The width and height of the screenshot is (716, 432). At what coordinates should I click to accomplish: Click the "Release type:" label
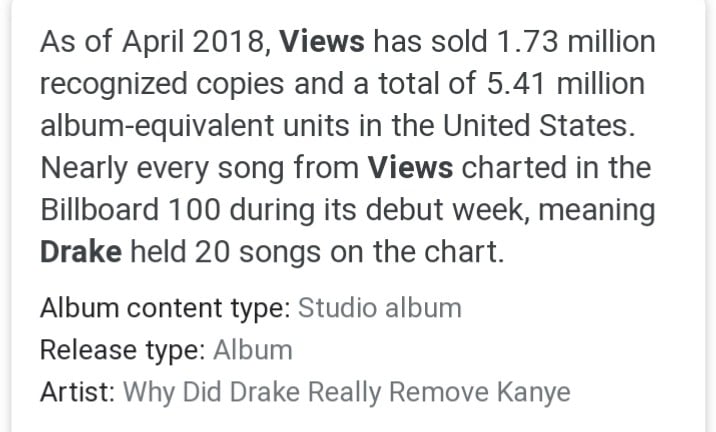pyautogui.click(x=123, y=350)
